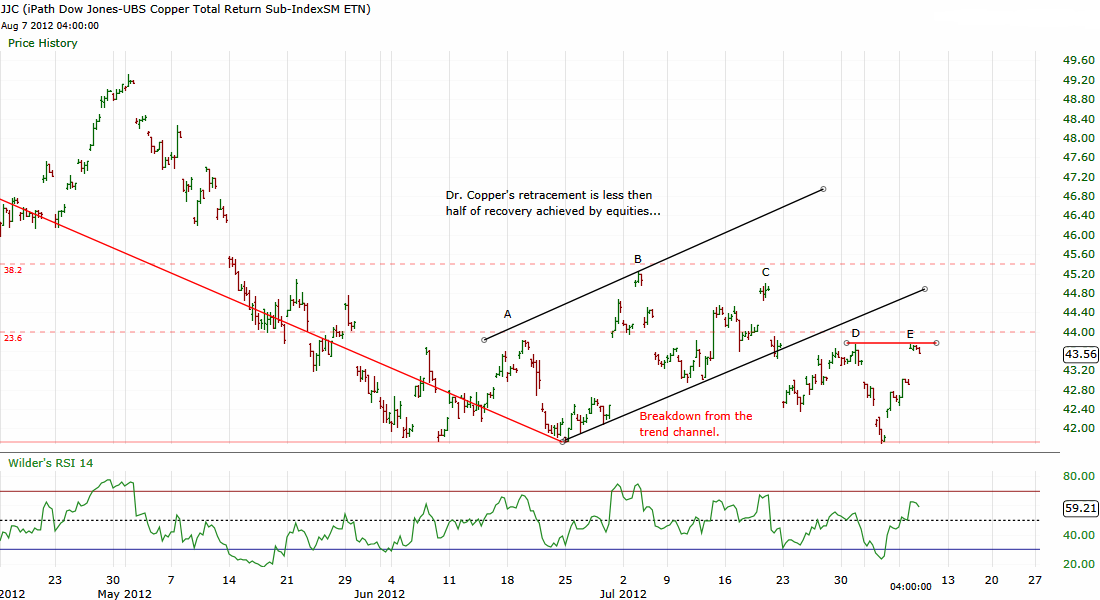This screenshot has height=600, width=1100.
Task: Click the wave label 'D'
Action: [x=856, y=333]
